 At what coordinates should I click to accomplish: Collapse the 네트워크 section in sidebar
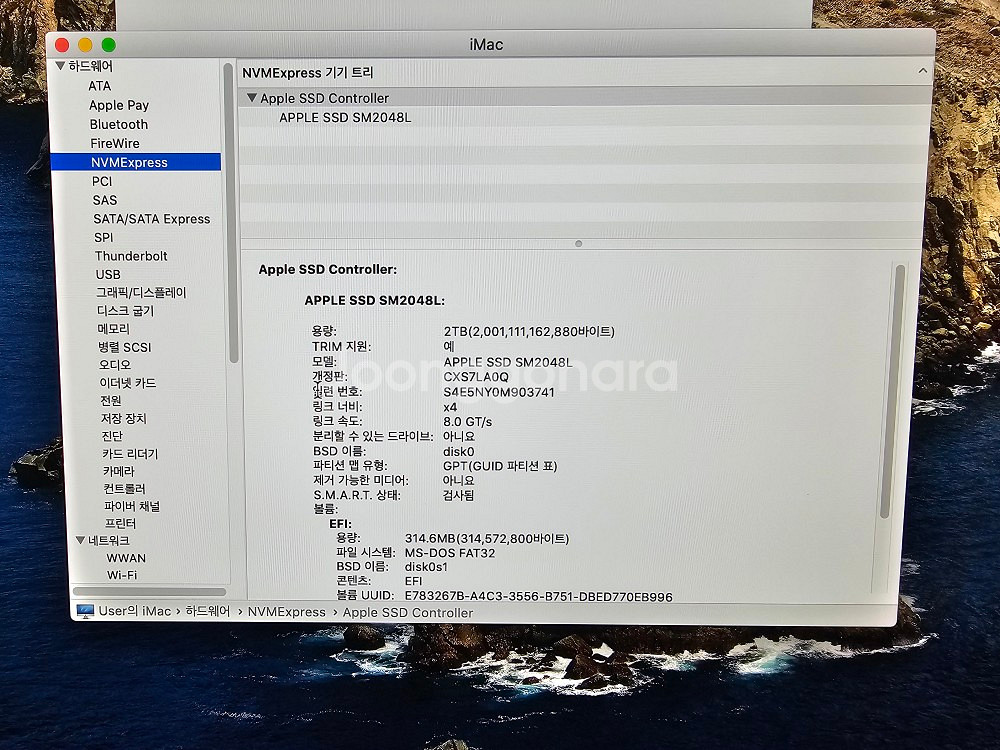point(80,540)
